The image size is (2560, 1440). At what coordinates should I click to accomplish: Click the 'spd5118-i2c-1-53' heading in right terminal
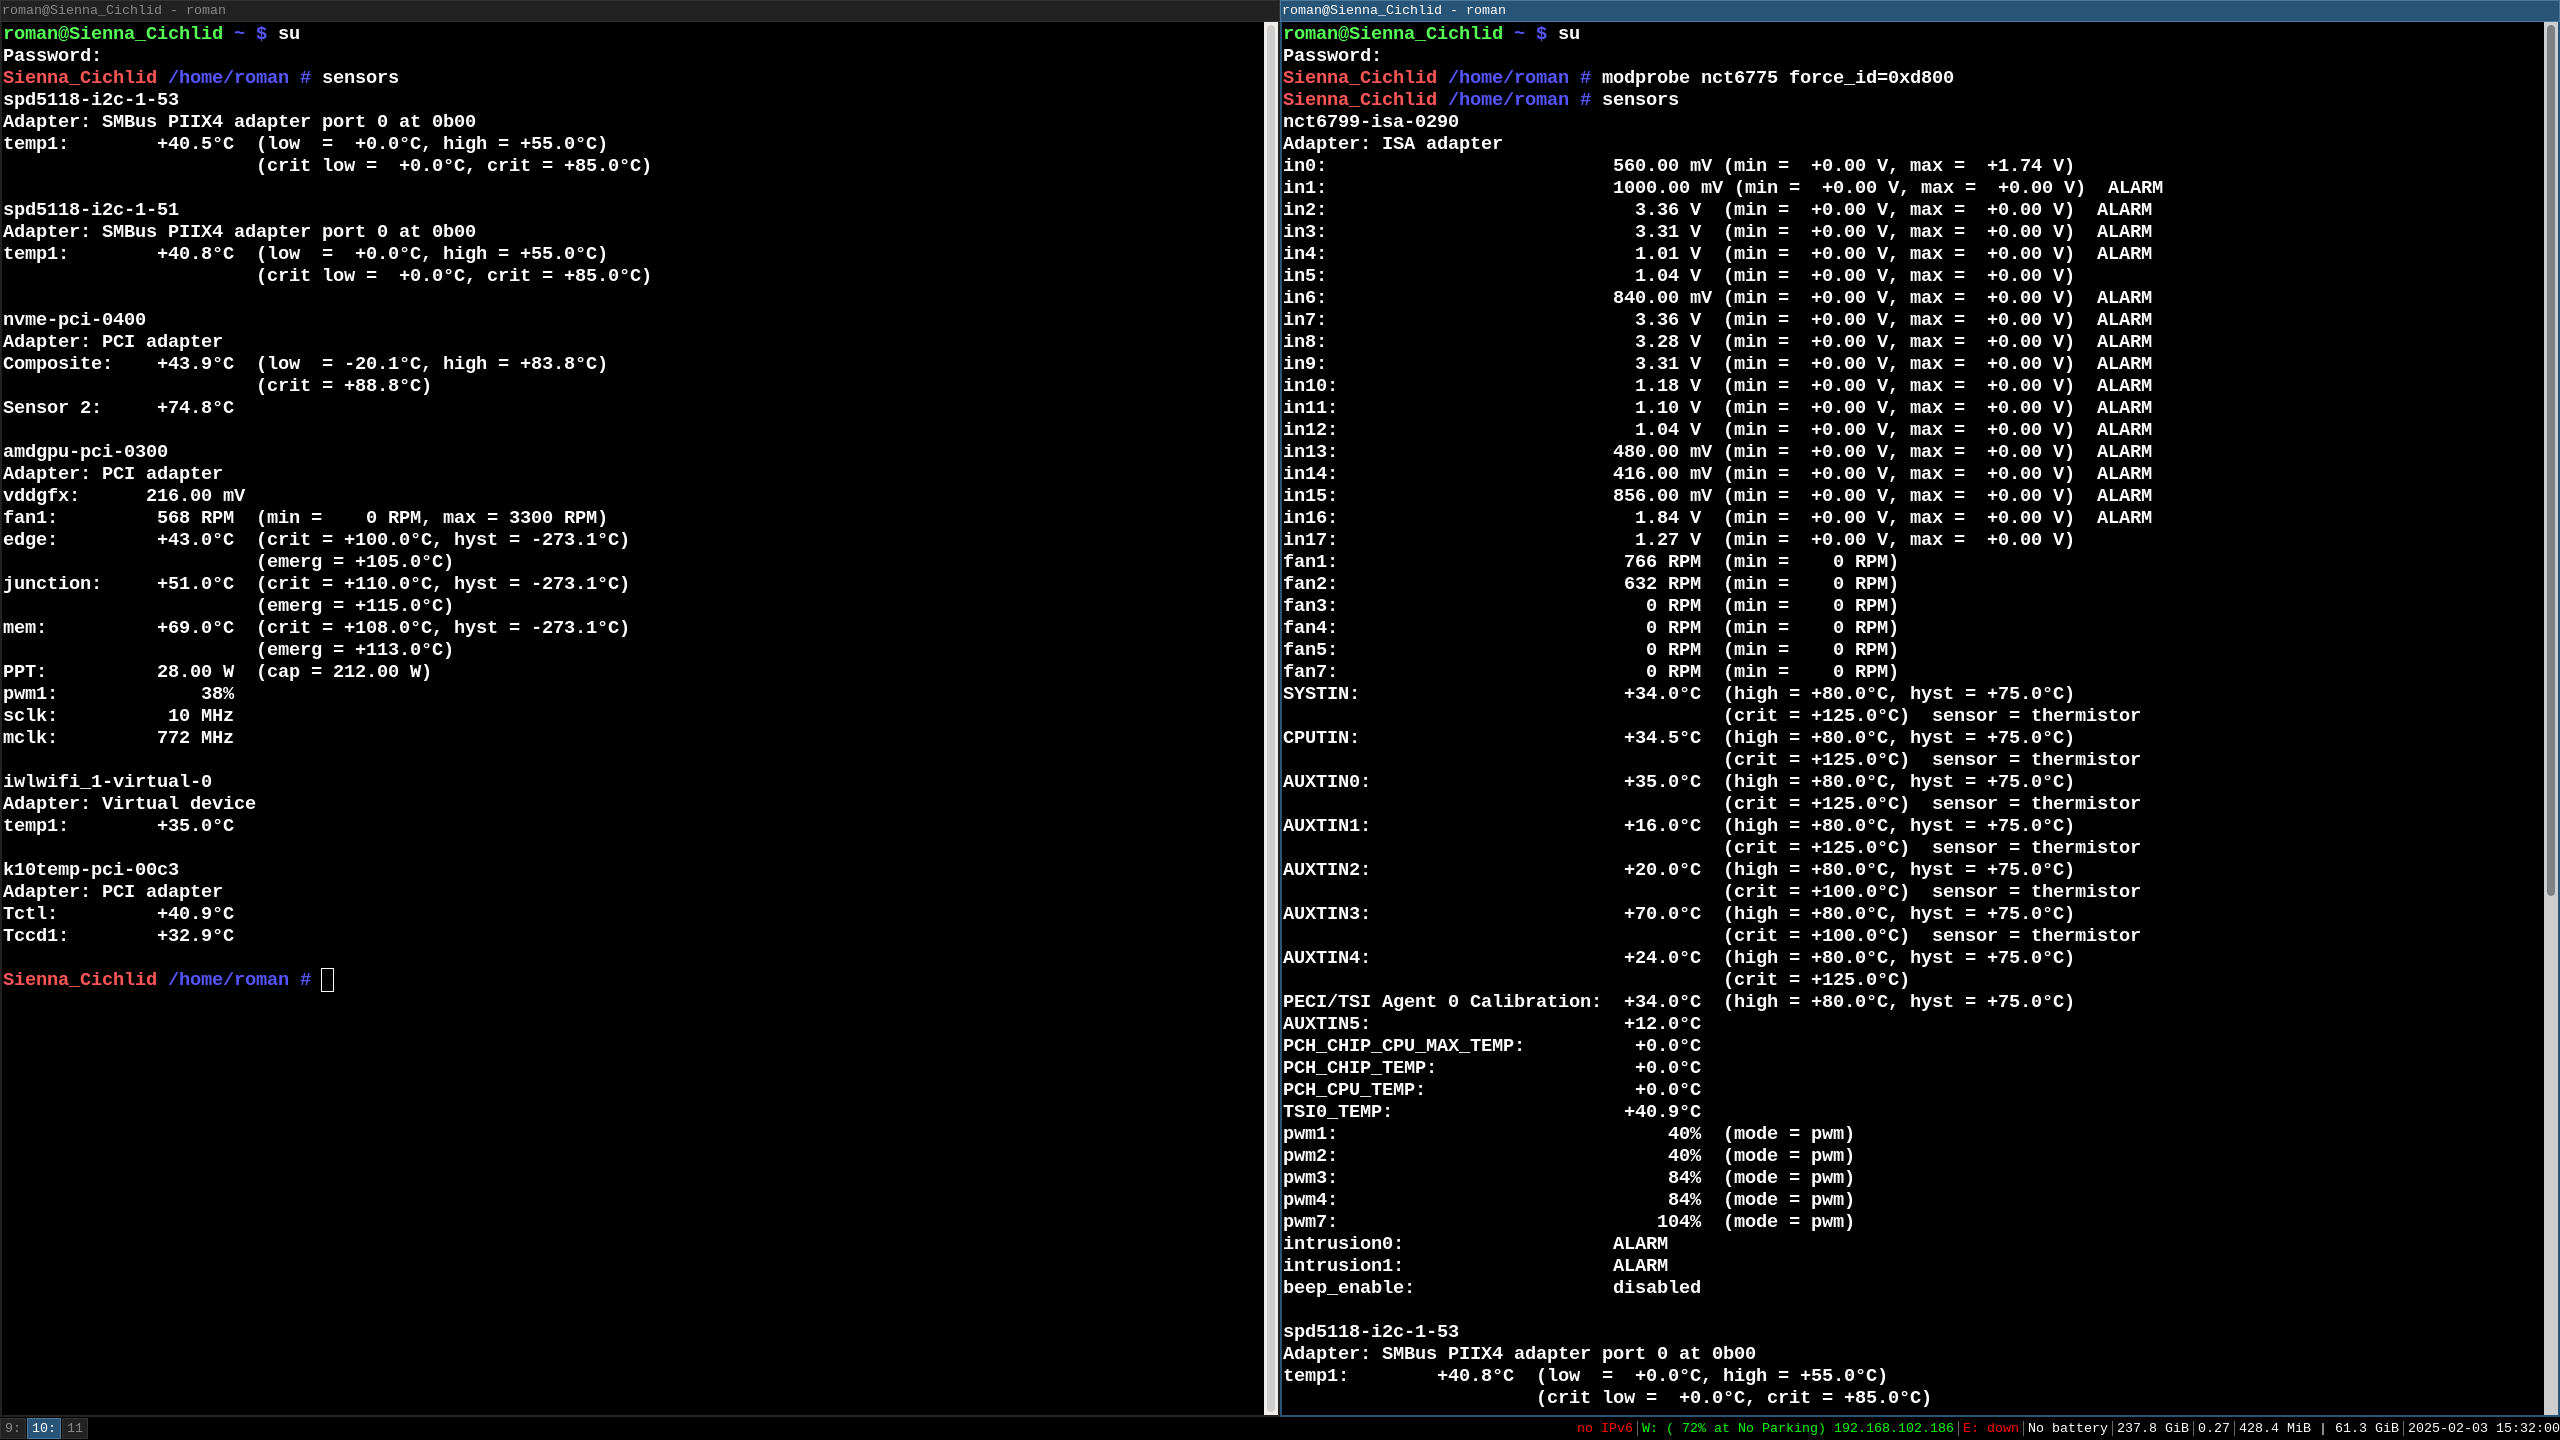pyautogui.click(x=1370, y=1332)
